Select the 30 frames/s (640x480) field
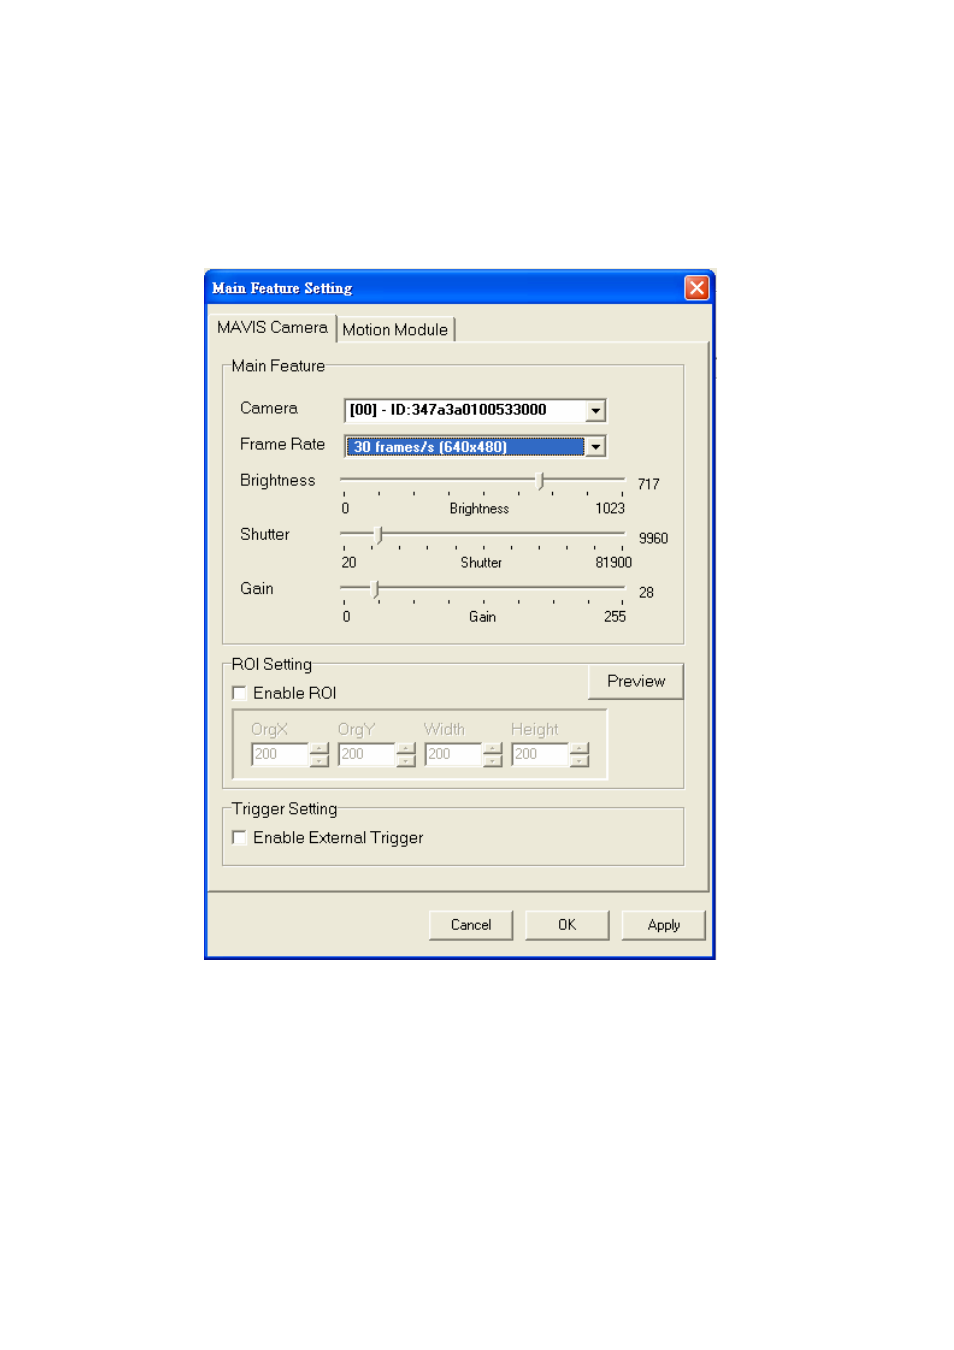The height and width of the screenshot is (1350, 954). click(x=465, y=446)
